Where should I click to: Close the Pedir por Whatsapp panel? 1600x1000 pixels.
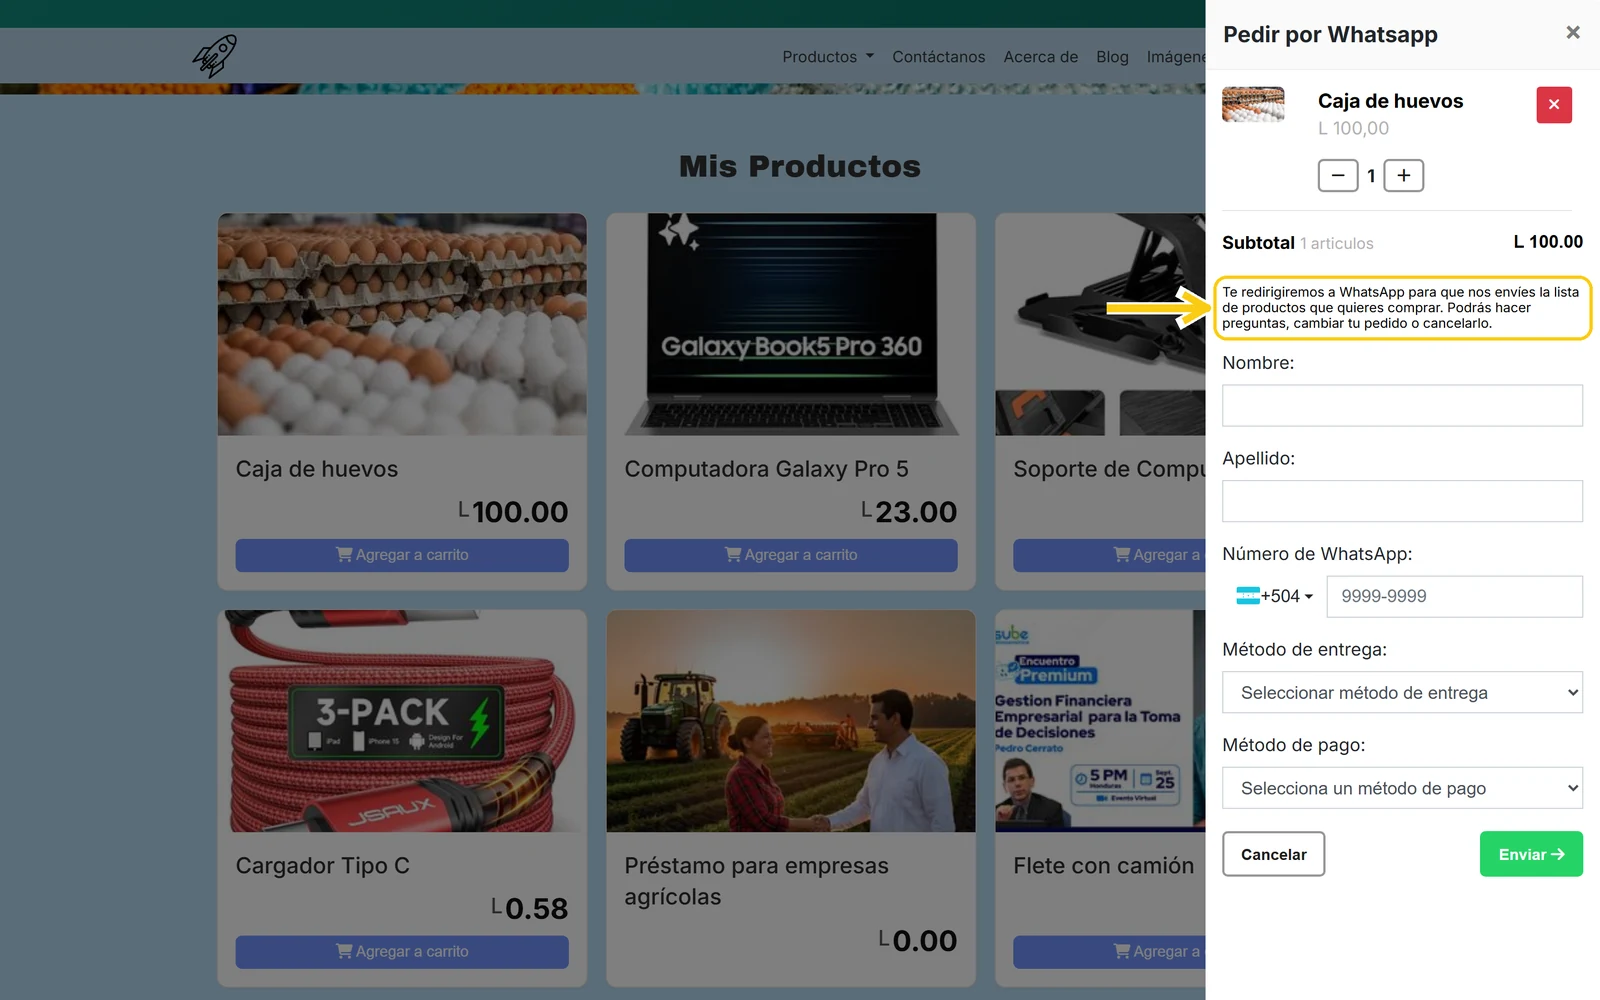click(1573, 33)
